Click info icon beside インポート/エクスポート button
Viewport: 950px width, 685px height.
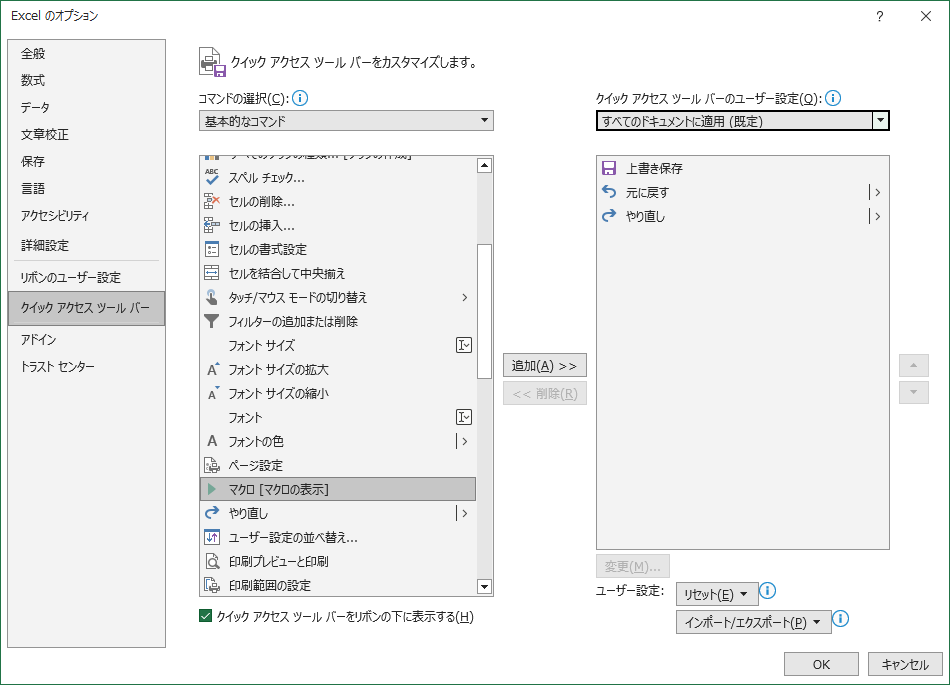pos(840,619)
